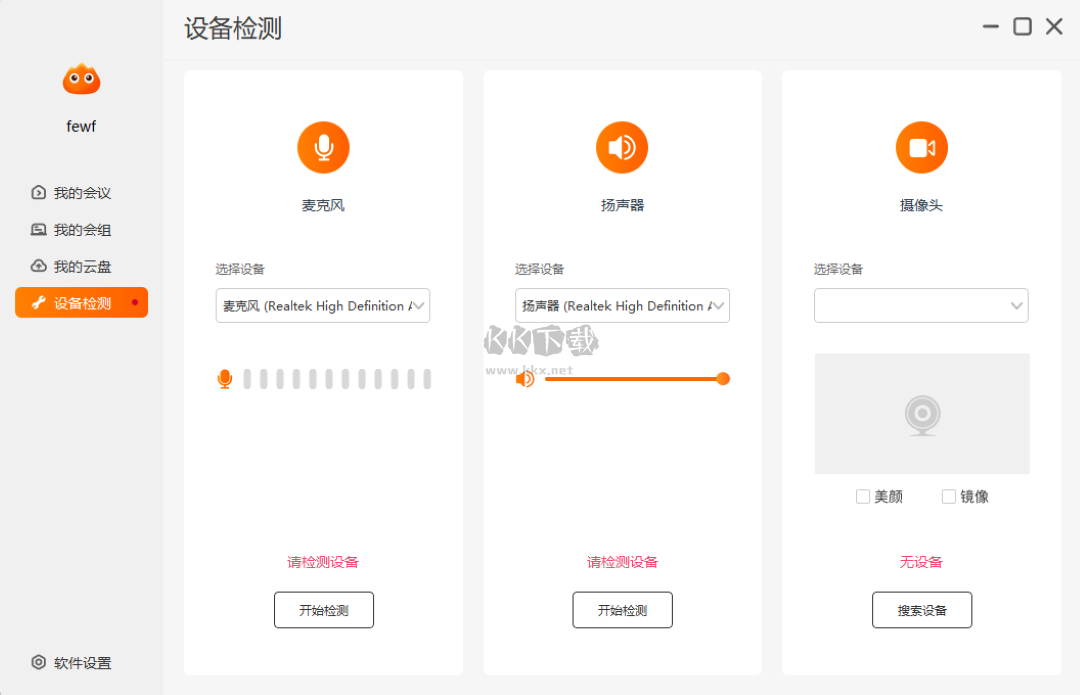Click the mute speaker icon beside volume slider
The height and width of the screenshot is (695, 1080).
tap(525, 379)
